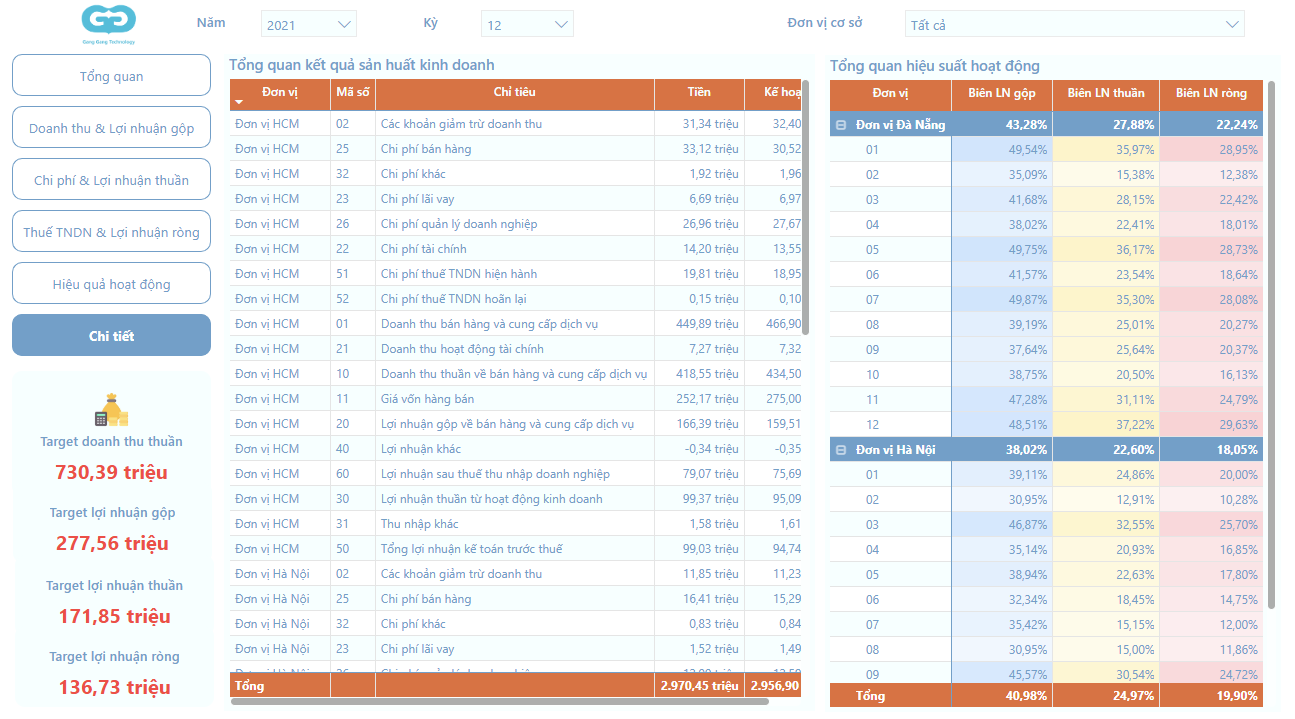Sort by Biên LN gộp header
Screen dimensions: 1295x719
click(x=1002, y=93)
